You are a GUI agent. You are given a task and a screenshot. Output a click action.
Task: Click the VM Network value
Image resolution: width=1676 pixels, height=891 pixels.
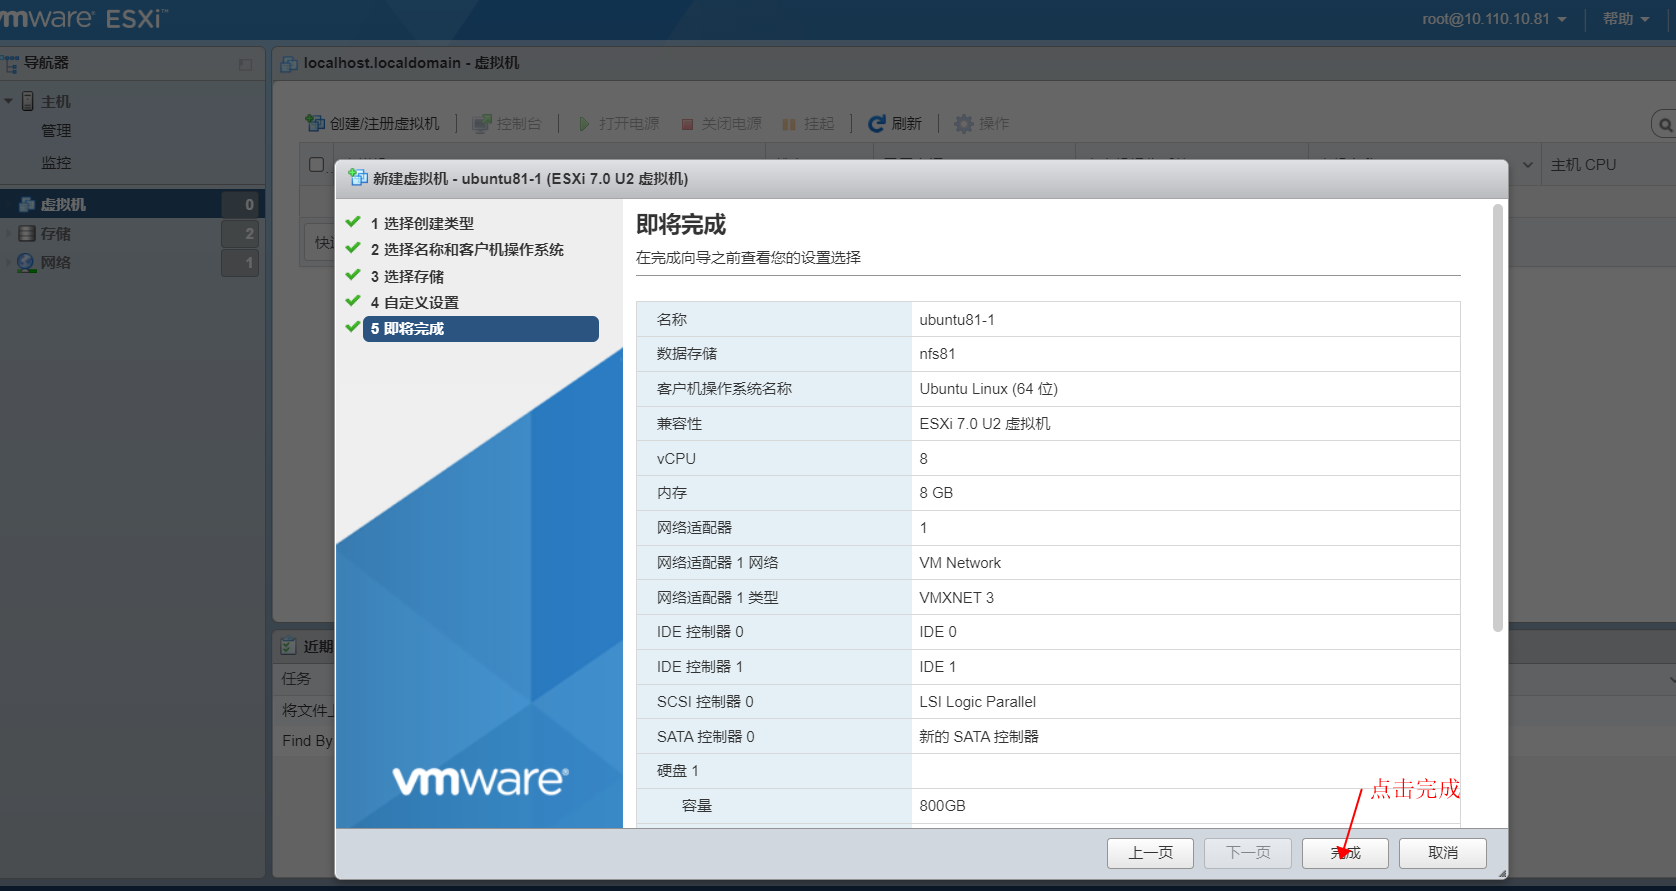[960, 563]
